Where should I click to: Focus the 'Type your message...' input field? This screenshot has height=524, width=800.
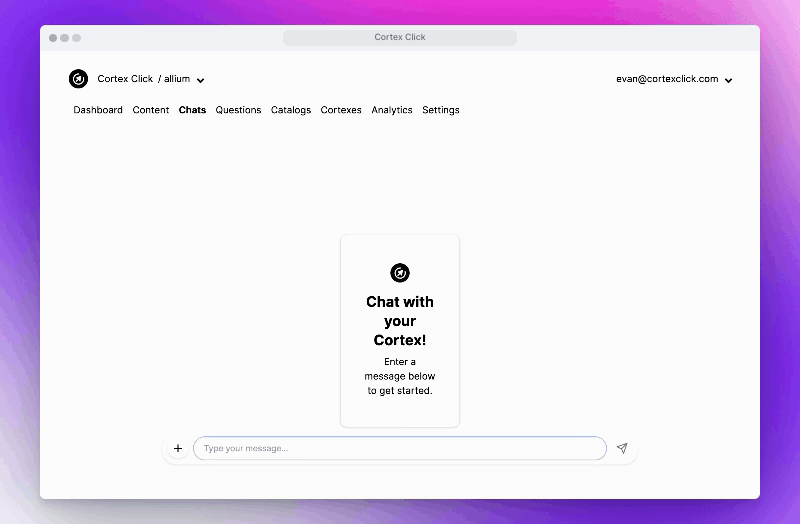(400, 448)
